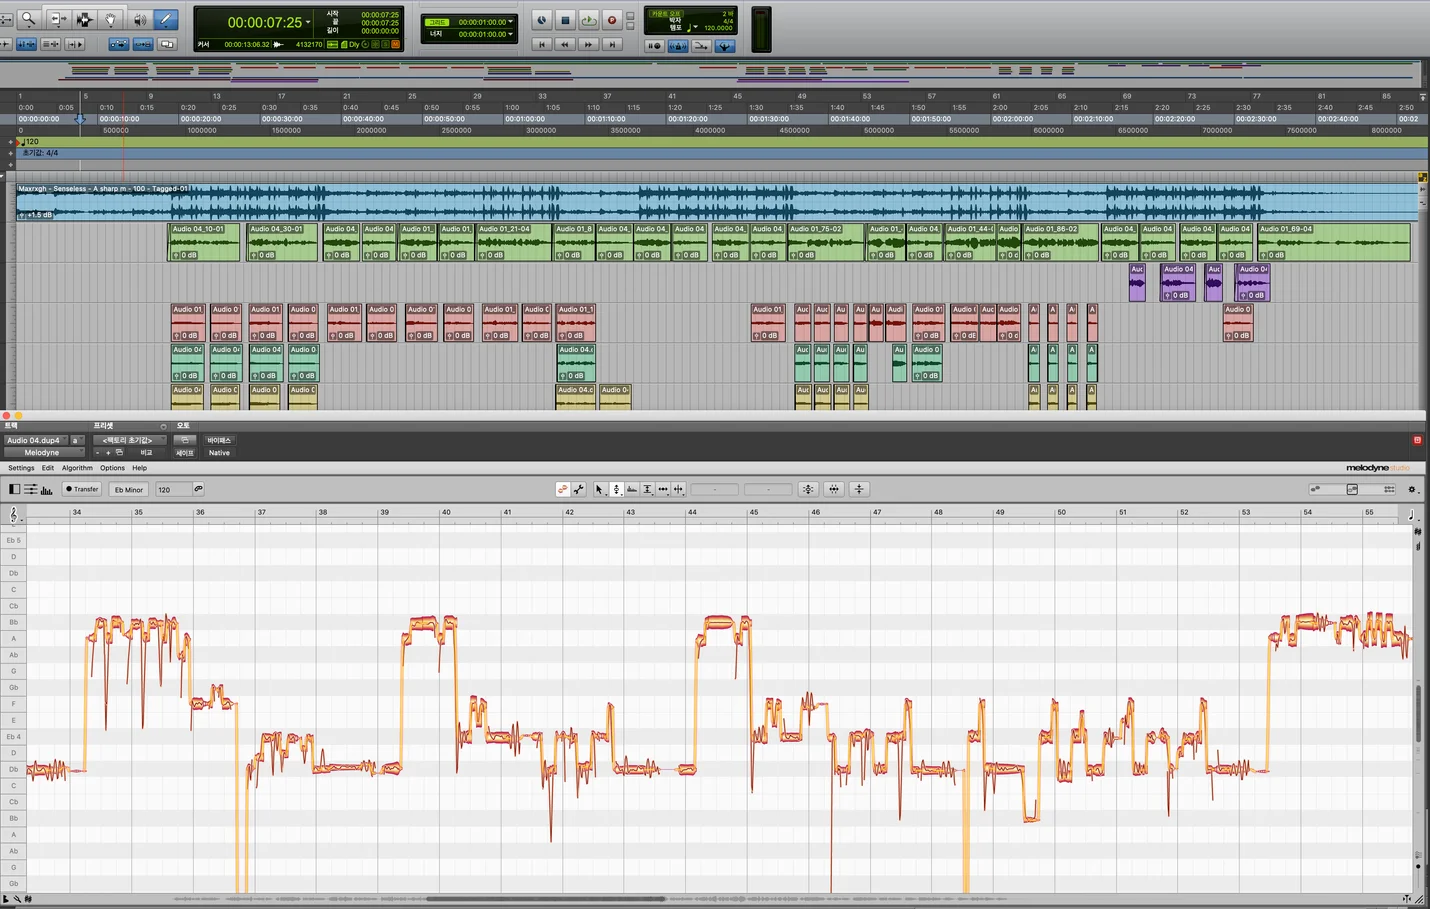The width and height of the screenshot is (1430, 909).
Task: Open Melodyne Options menu
Action: pyautogui.click(x=112, y=468)
